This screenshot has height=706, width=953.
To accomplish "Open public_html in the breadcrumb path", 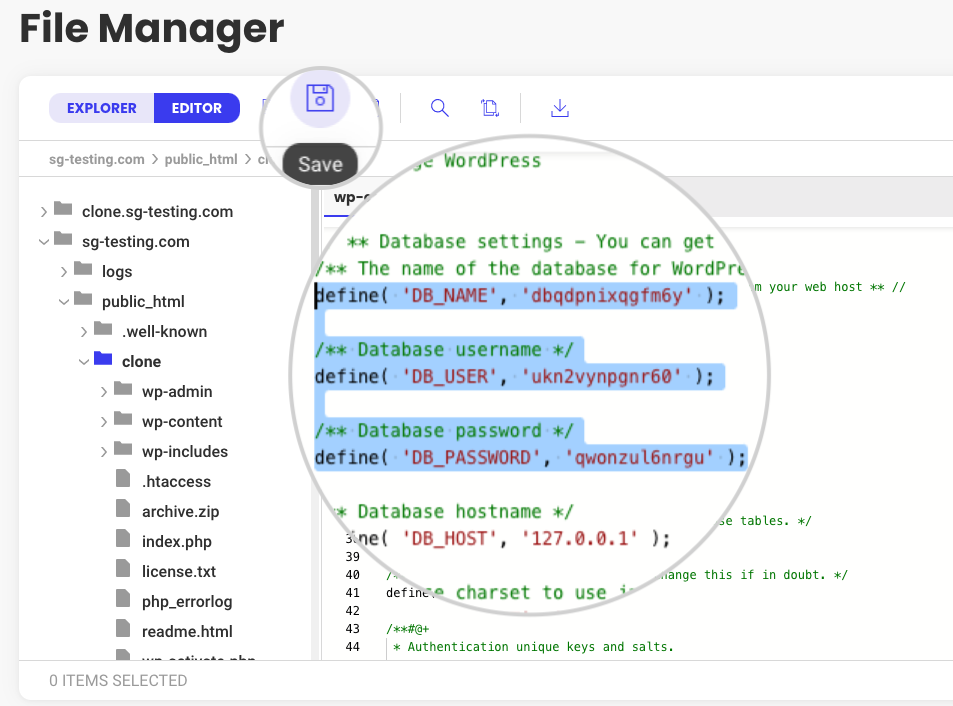I will (201, 159).
